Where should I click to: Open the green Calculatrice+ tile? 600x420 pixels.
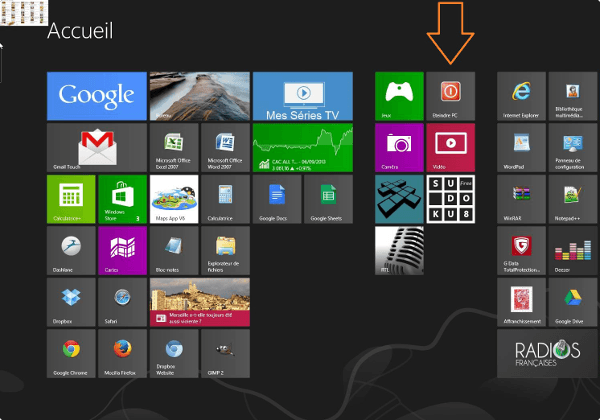click(x=71, y=199)
